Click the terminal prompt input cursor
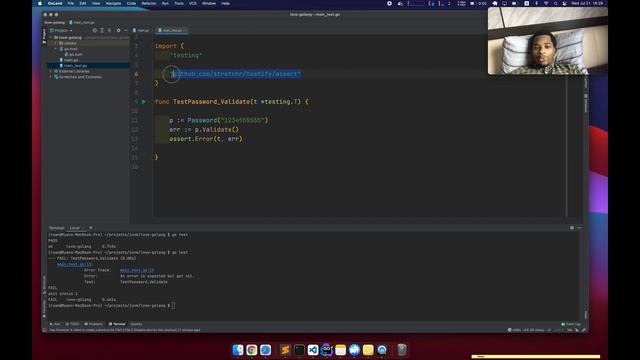Image resolution: width=640 pixels, height=360 pixels. coord(173,305)
